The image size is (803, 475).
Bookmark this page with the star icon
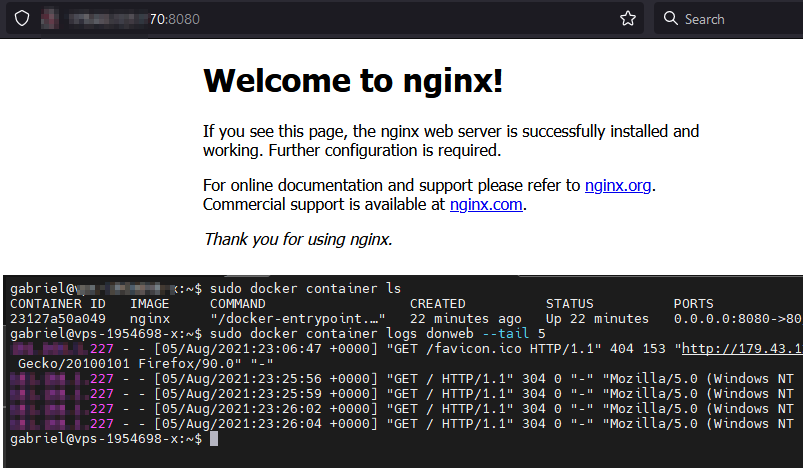[x=627, y=18]
